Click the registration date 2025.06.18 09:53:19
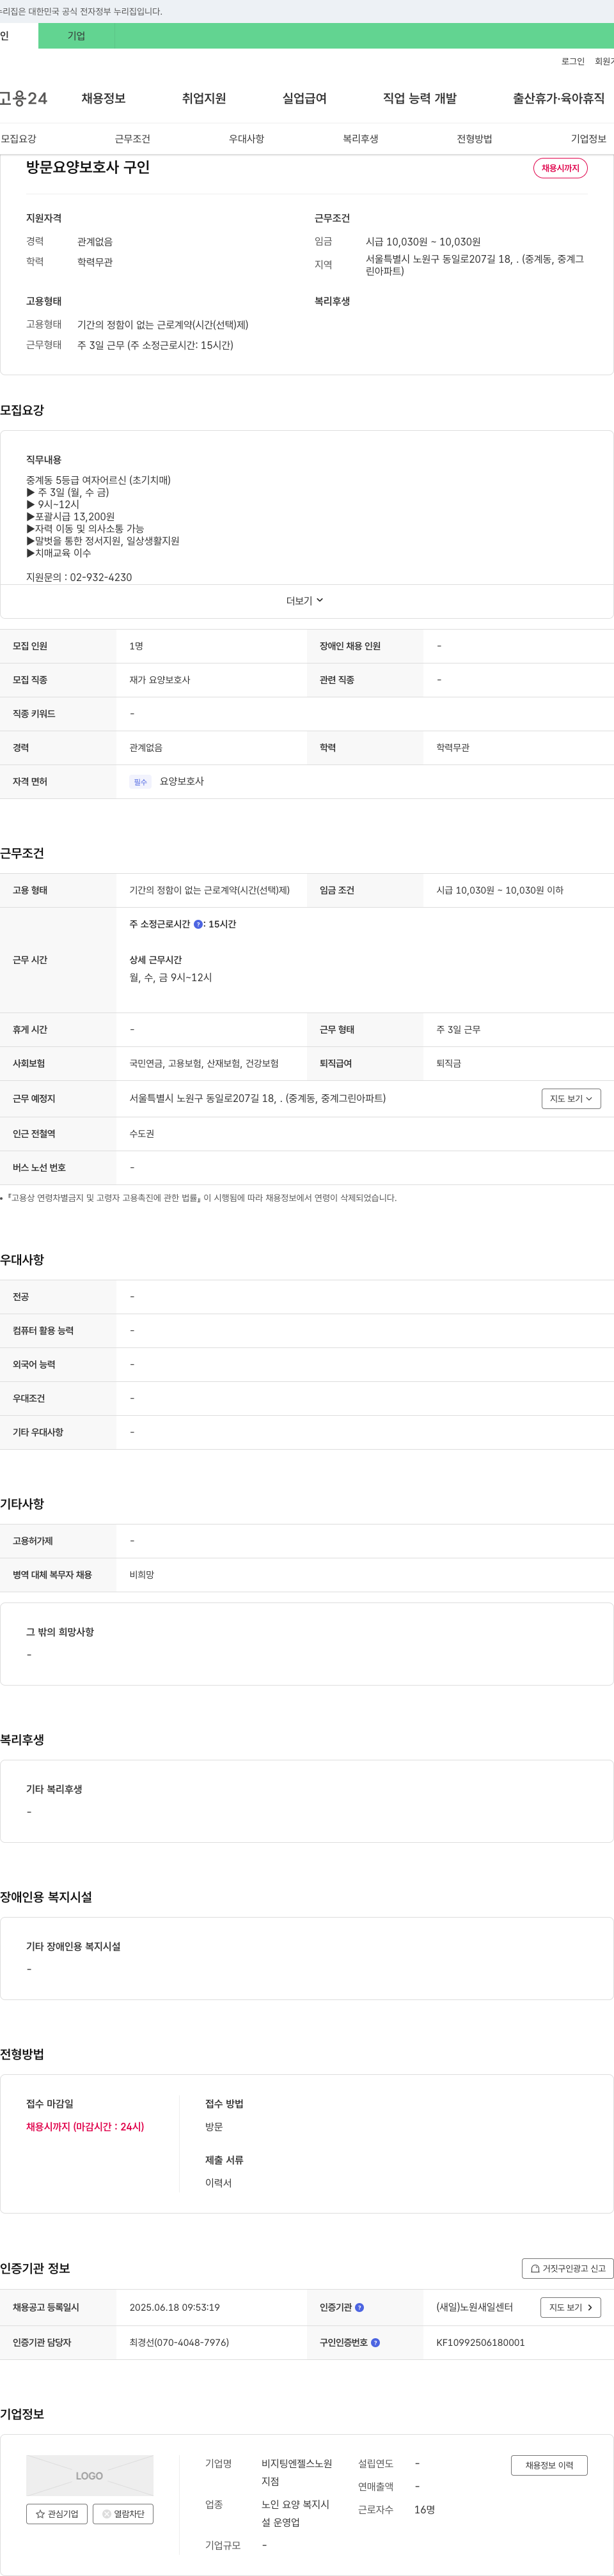614x2576 pixels. [174, 2307]
